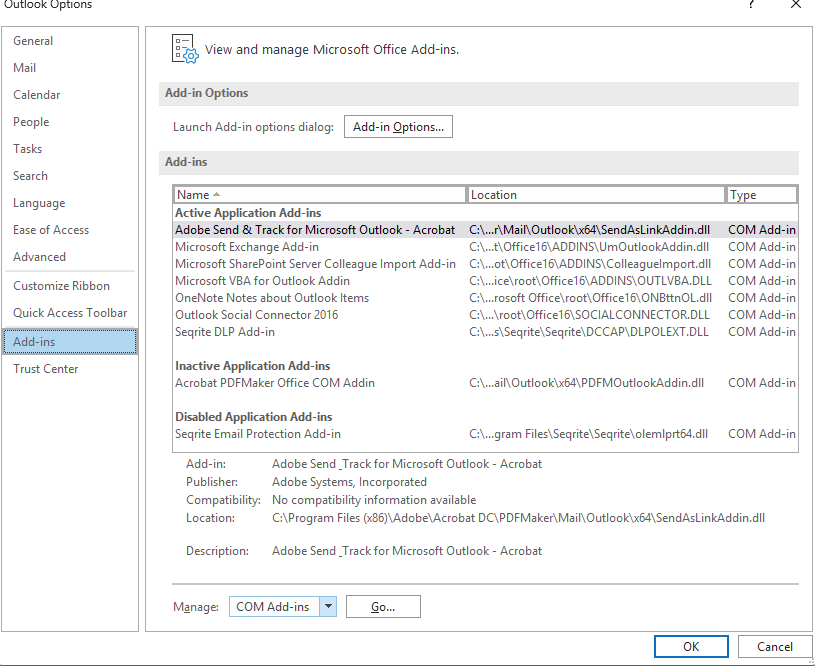Click the Add-ins gear icon in header
This screenshot has height=666, width=815.
coord(184,48)
